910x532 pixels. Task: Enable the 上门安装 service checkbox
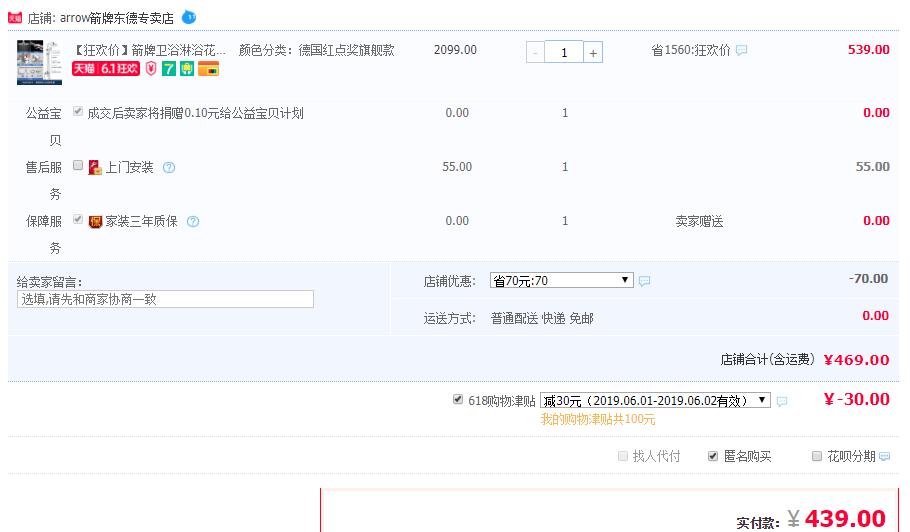tap(78, 165)
